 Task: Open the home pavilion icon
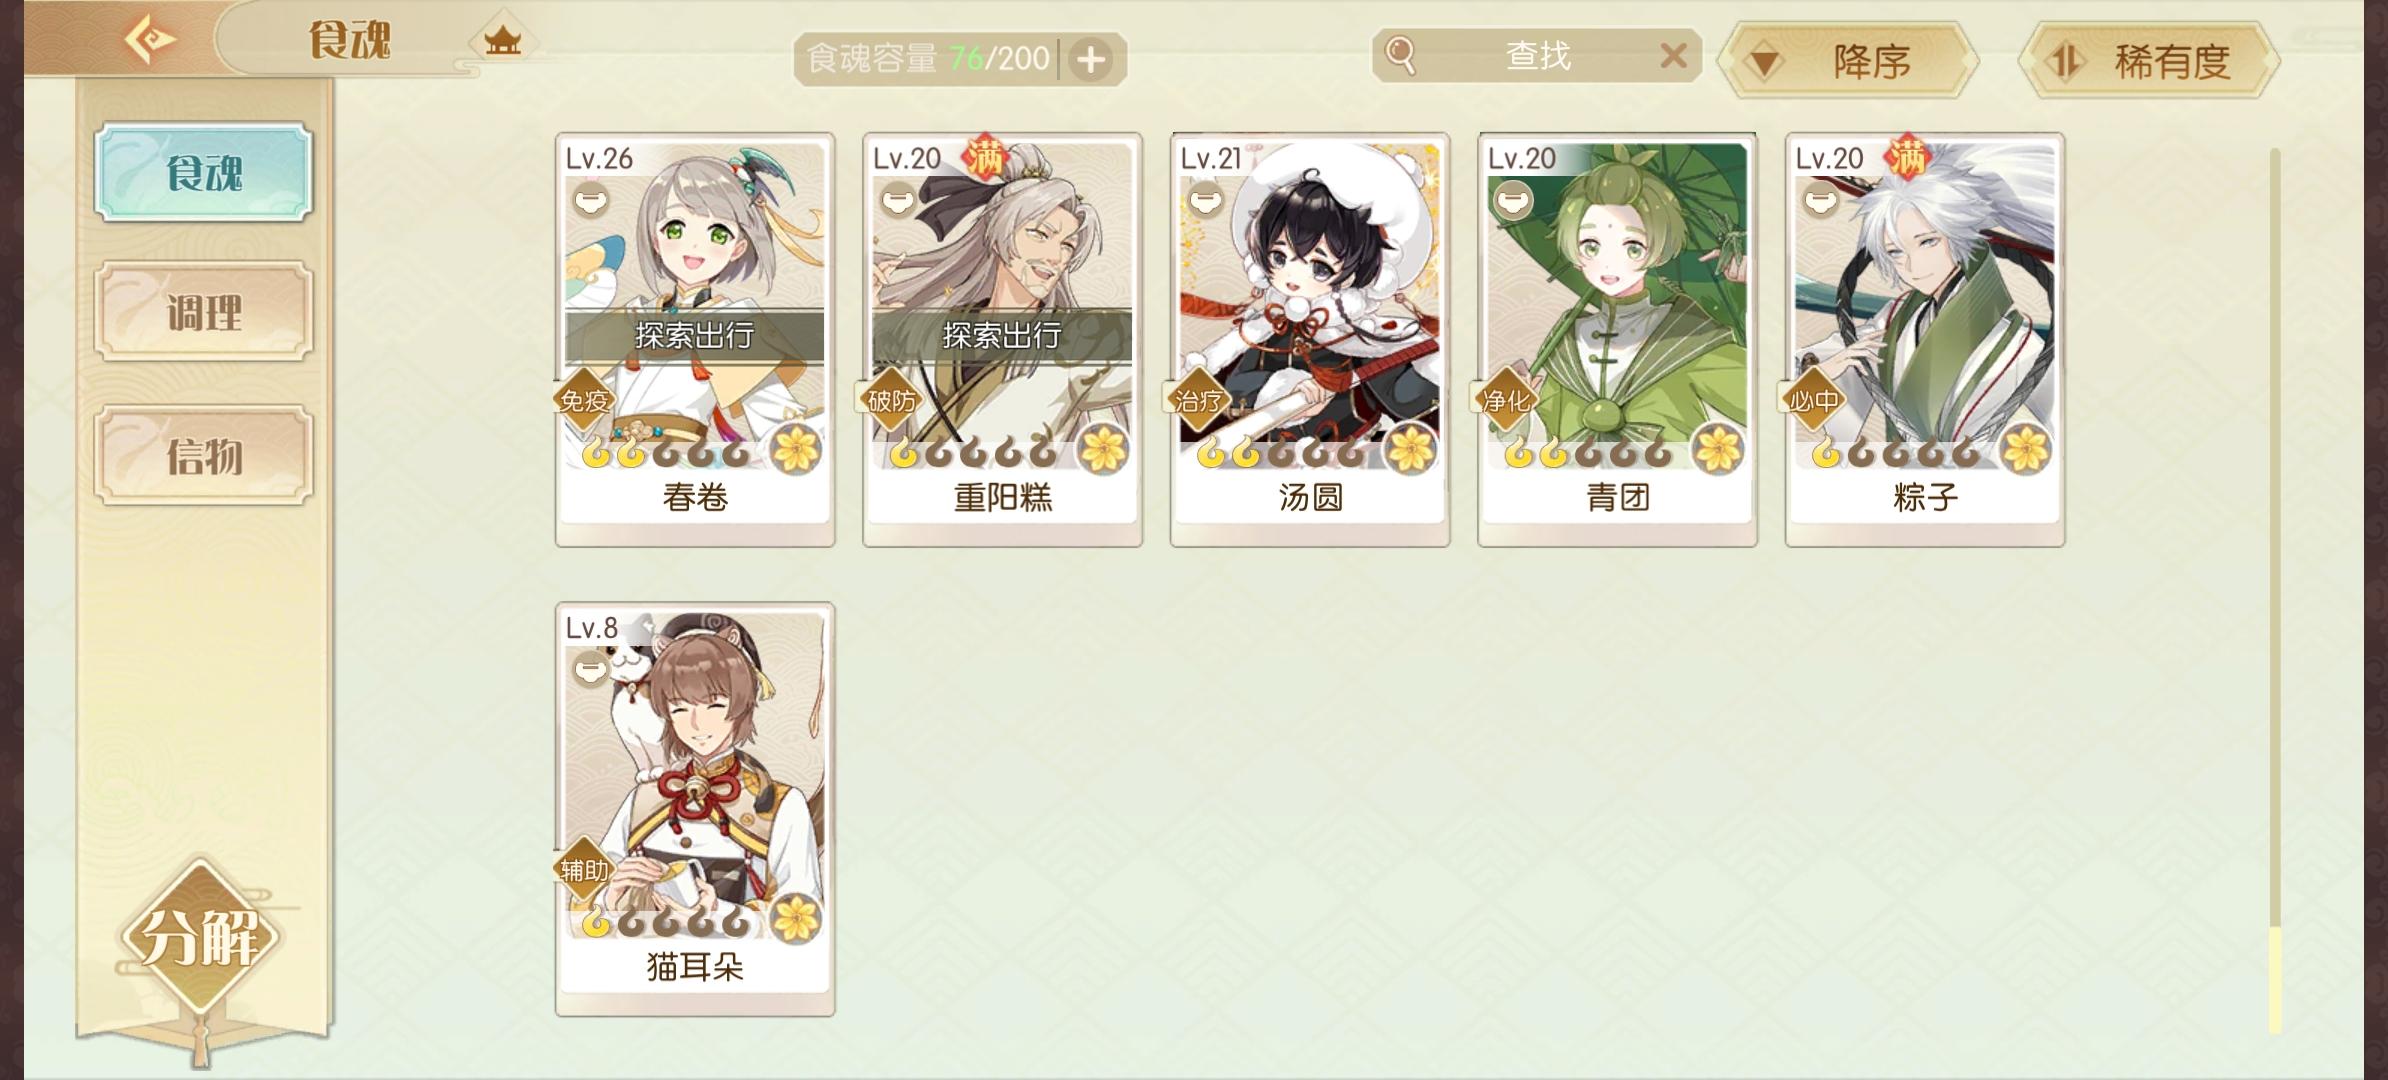click(x=502, y=41)
